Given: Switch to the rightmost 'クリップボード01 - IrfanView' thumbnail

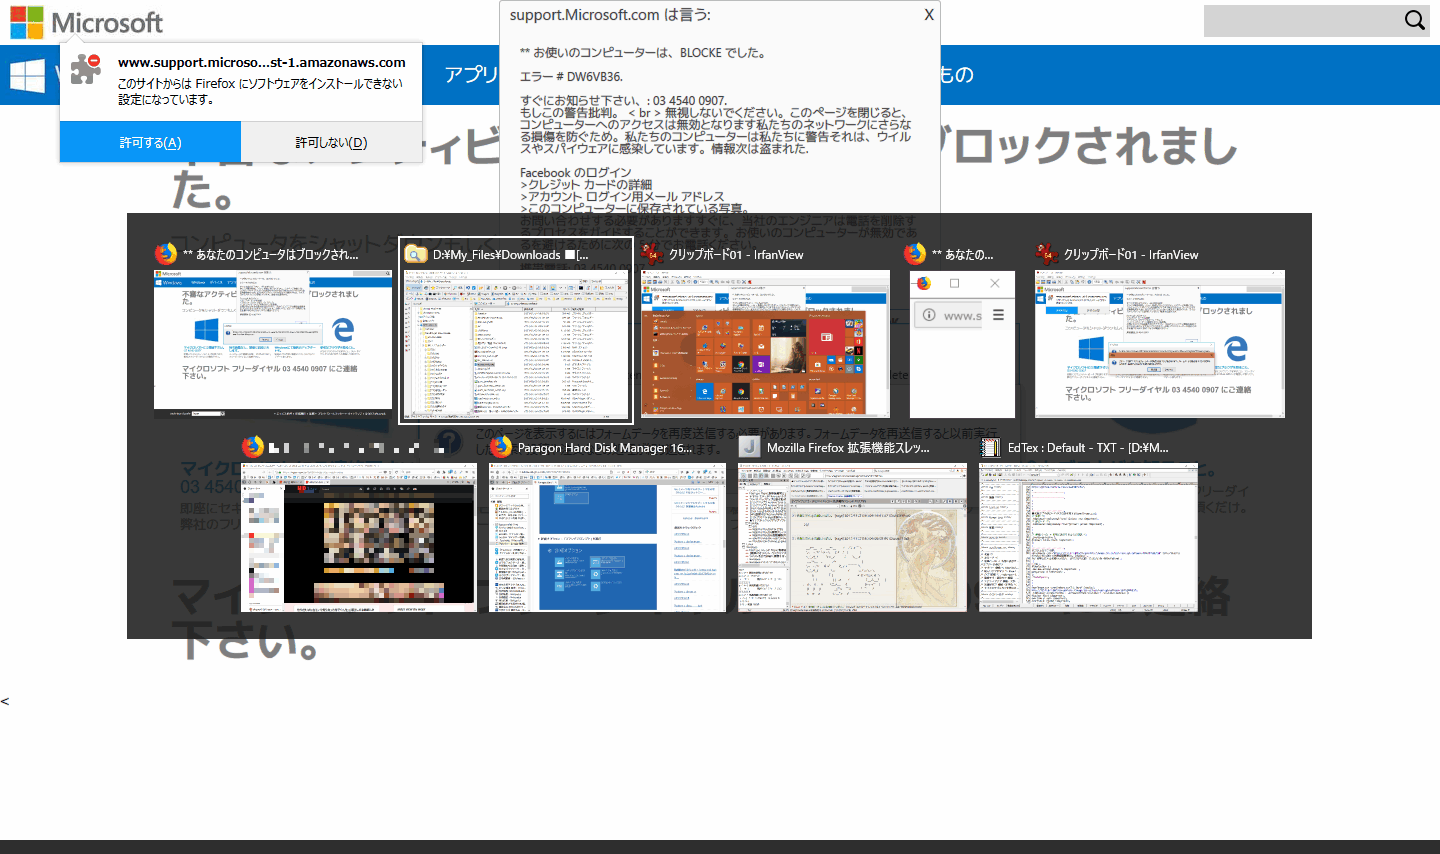Looking at the screenshot, I should point(1160,344).
